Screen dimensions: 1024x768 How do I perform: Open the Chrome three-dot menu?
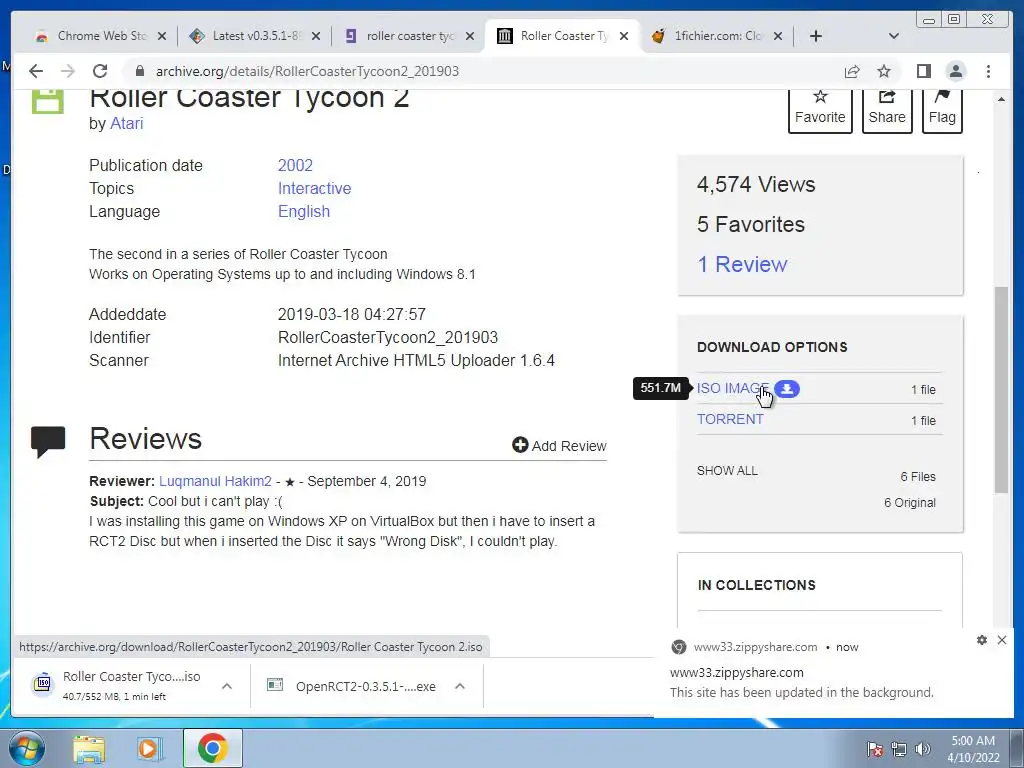[x=988, y=71]
